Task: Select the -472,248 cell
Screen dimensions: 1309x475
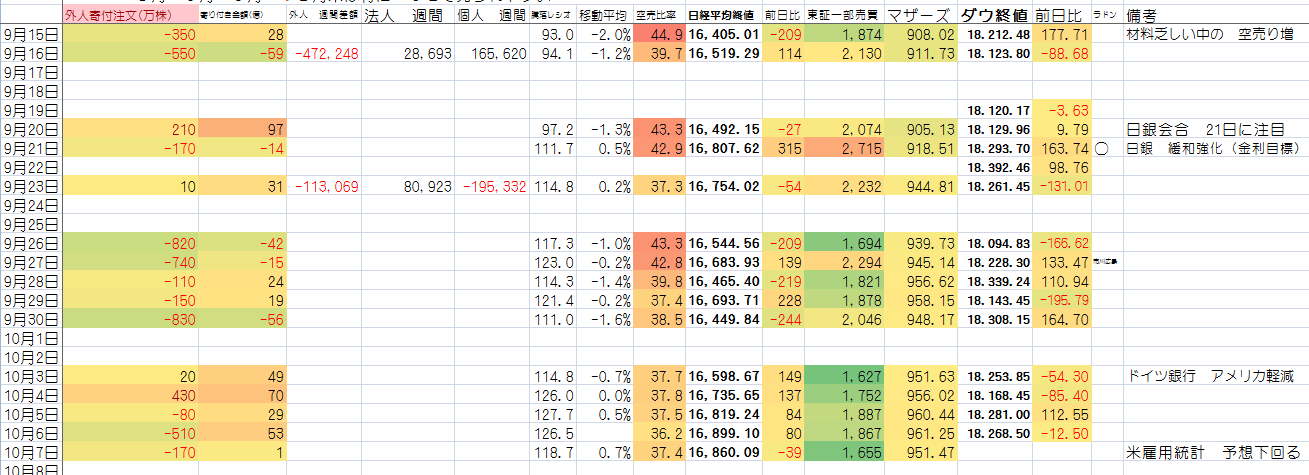Action: pyautogui.click(x=322, y=54)
